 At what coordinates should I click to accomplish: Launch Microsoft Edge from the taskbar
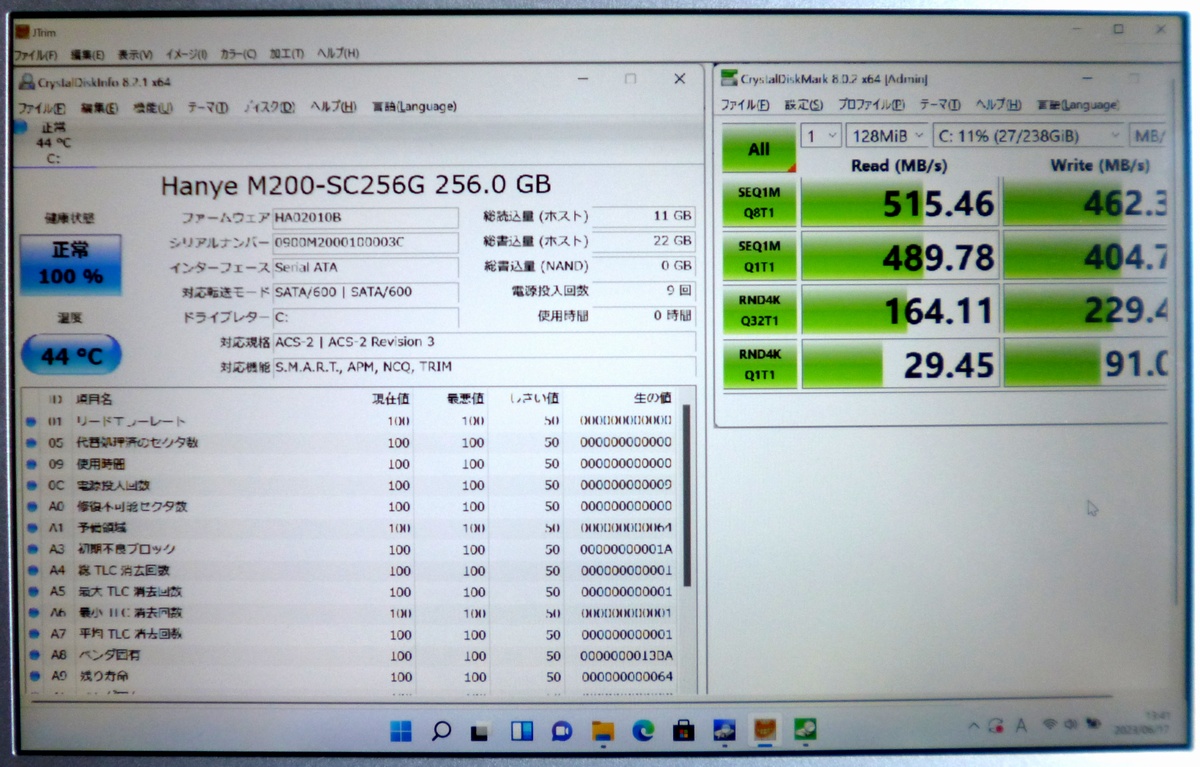(643, 731)
